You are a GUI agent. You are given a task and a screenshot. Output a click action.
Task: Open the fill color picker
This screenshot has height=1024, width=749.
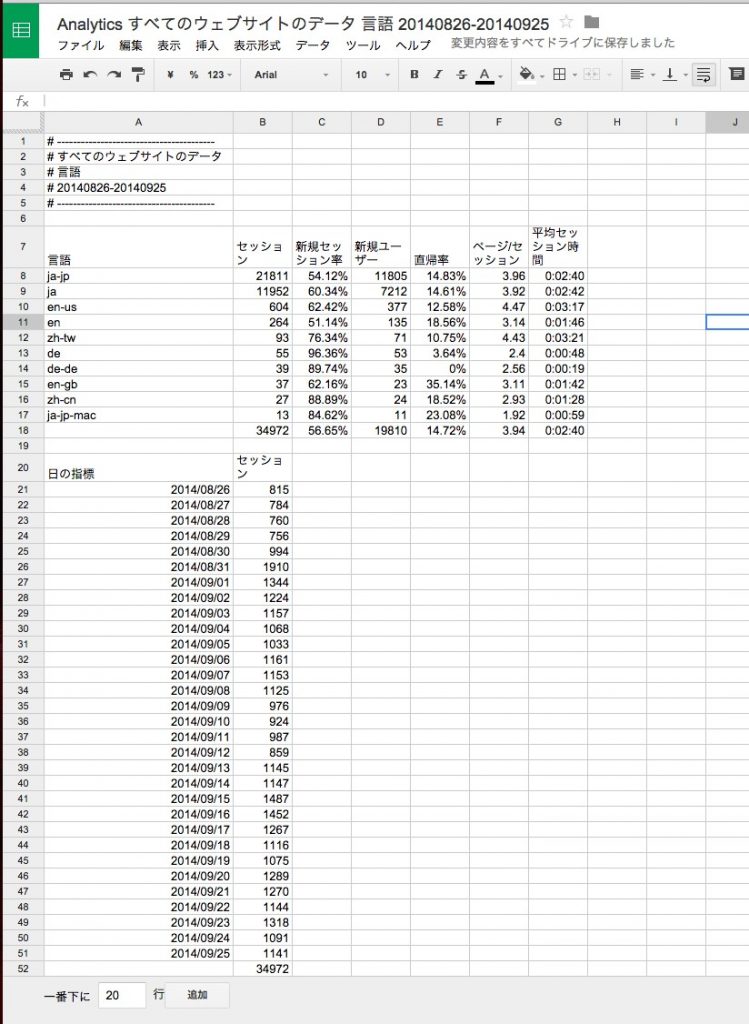[526, 74]
